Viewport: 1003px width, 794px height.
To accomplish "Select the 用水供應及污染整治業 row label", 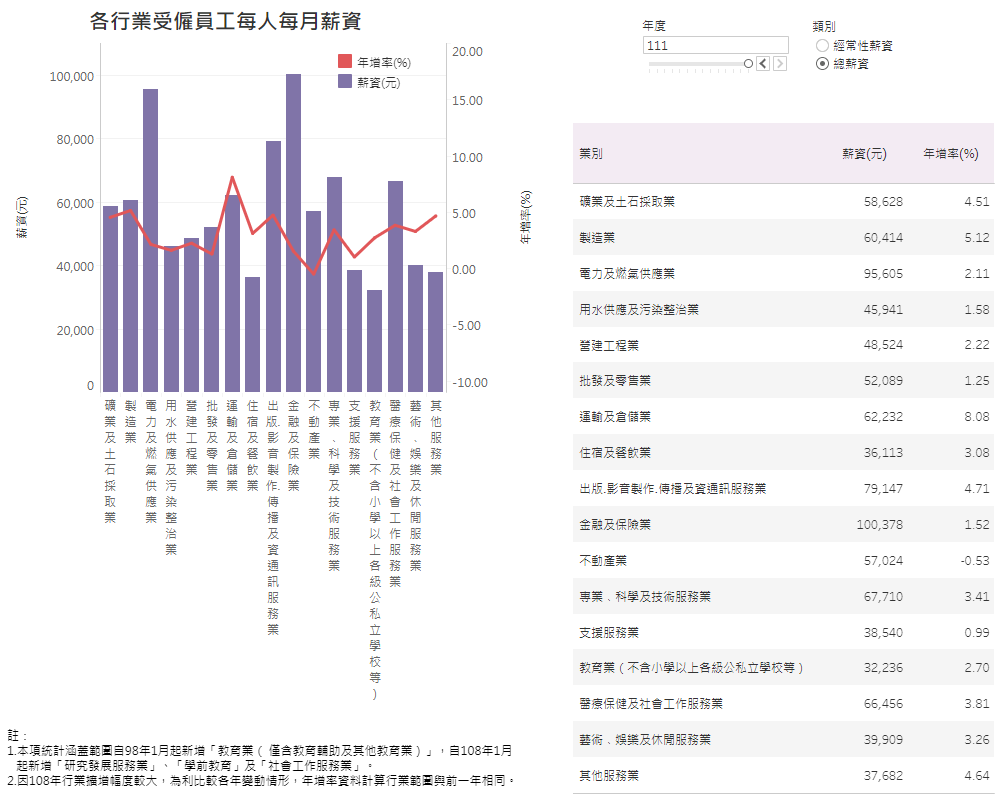I will pyautogui.click(x=639, y=309).
